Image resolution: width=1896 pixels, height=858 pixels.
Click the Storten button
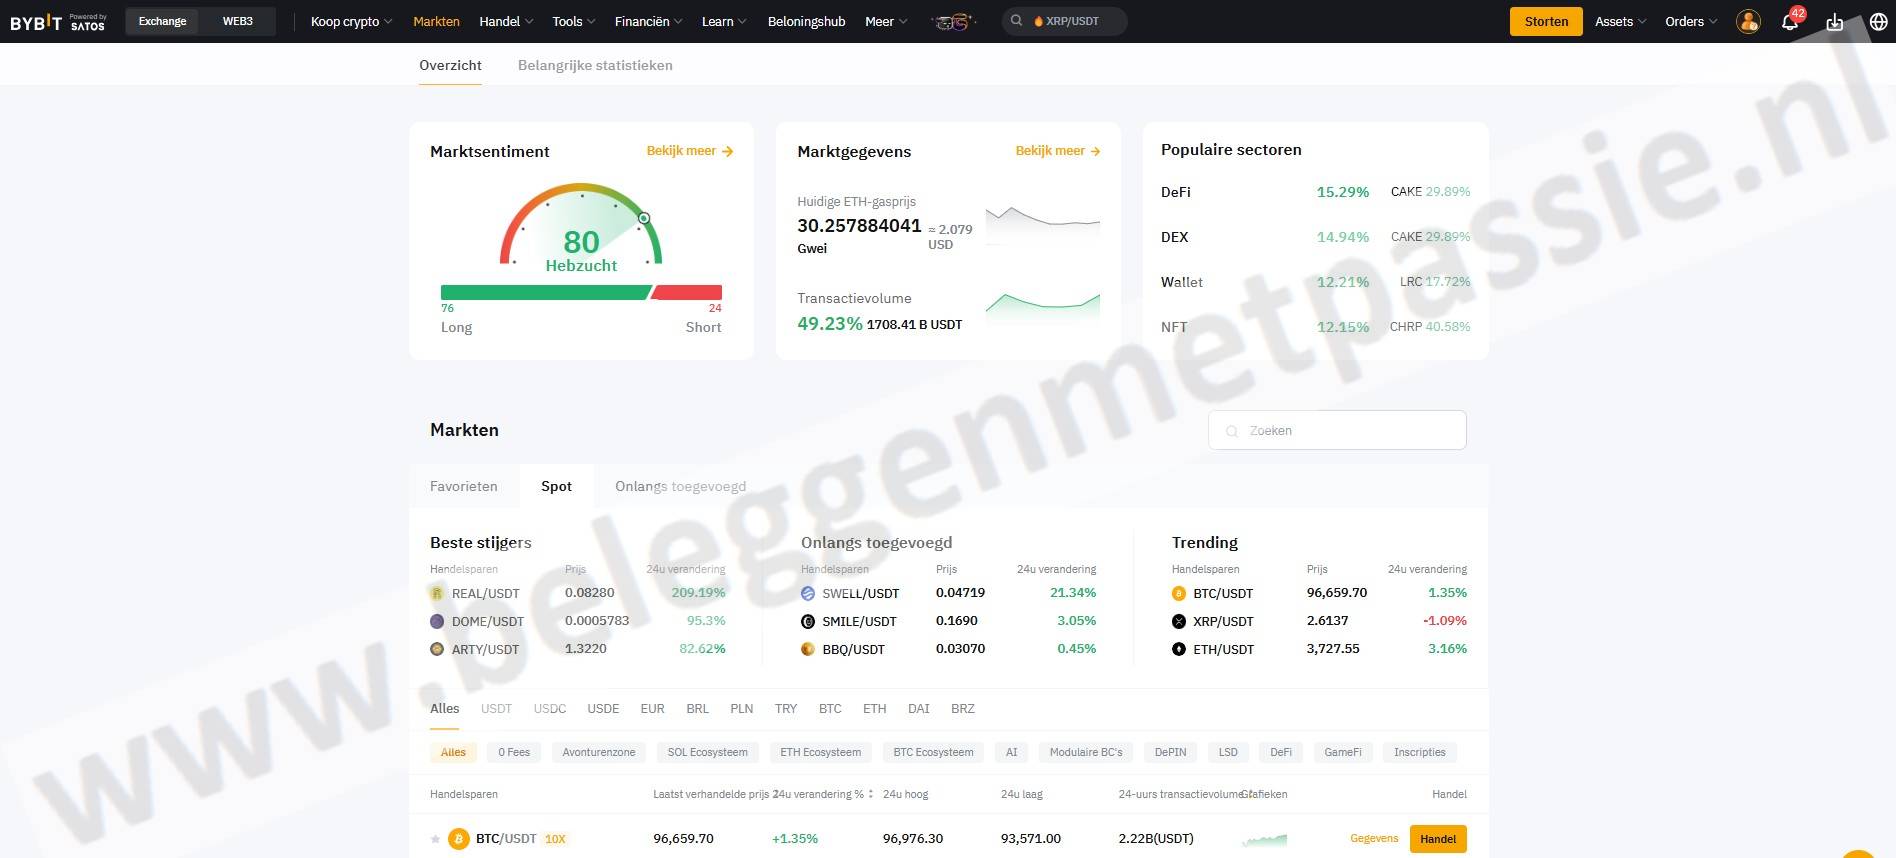pos(1545,21)
